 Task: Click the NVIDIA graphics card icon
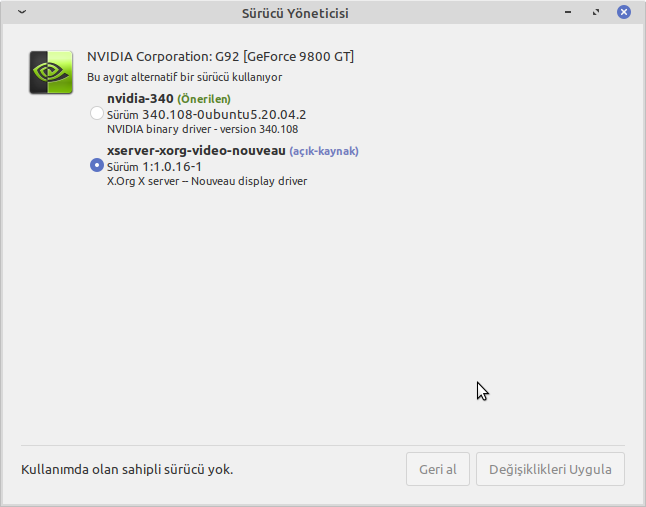51,72
